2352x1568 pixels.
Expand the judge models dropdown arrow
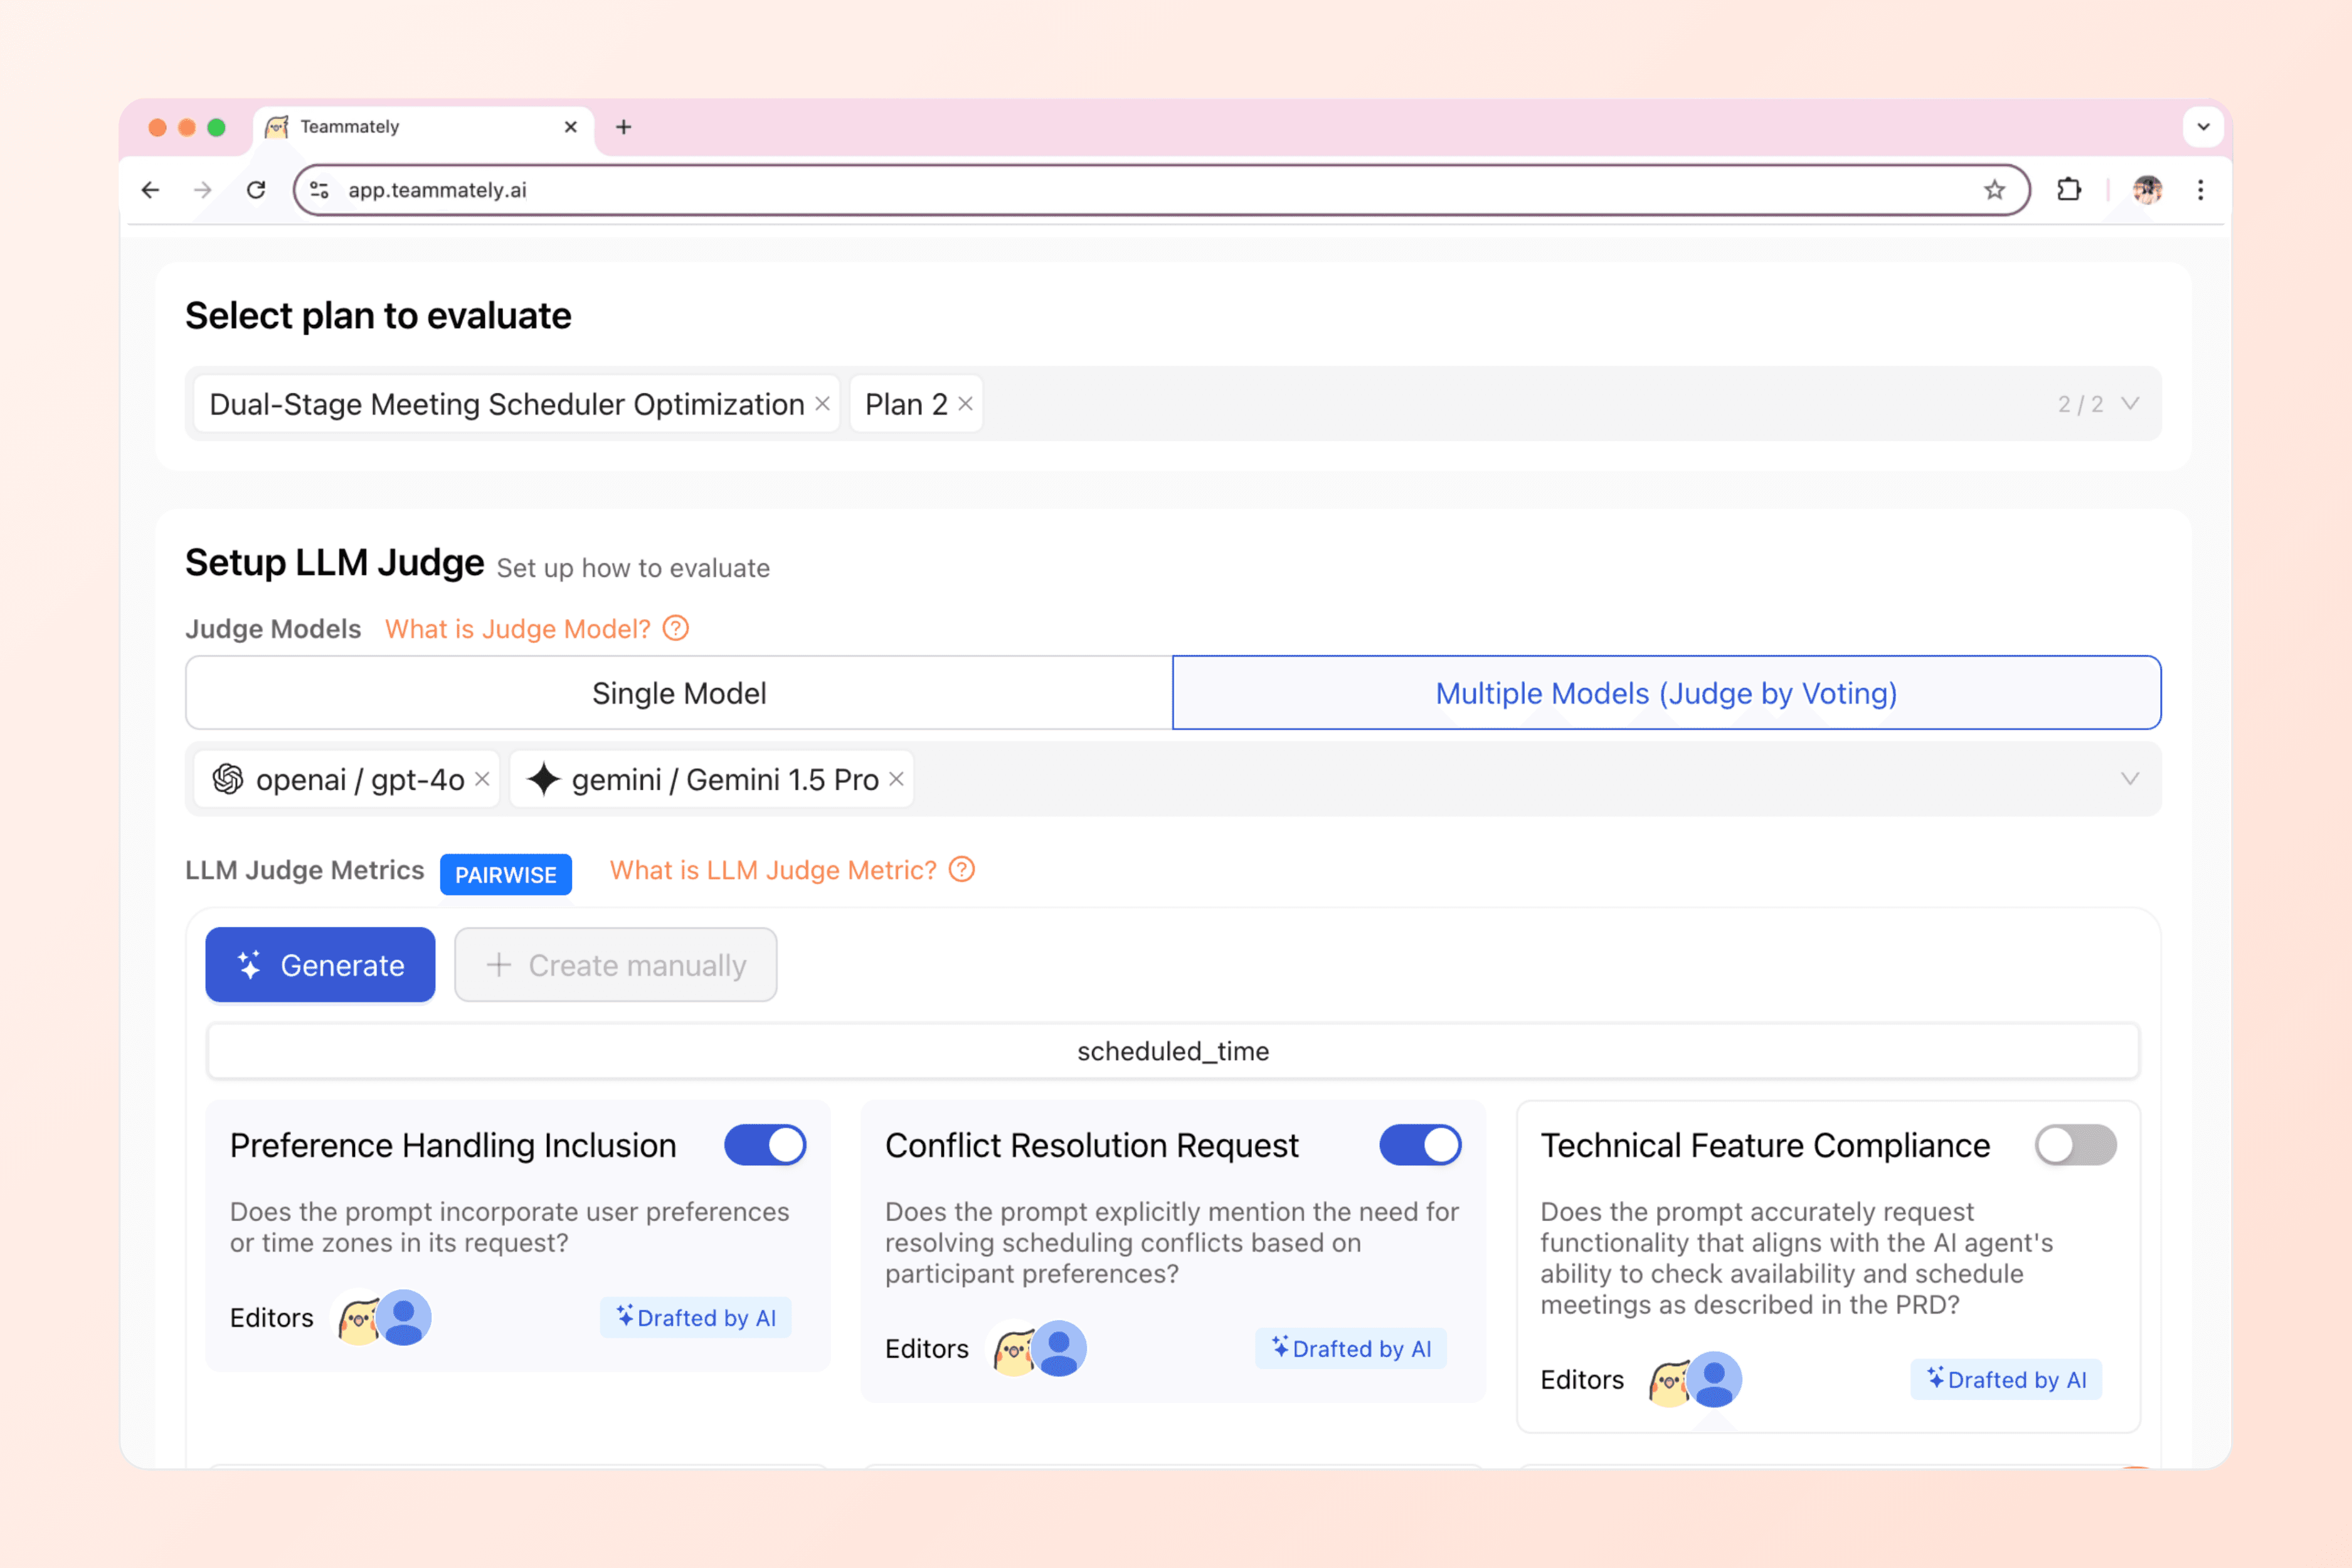click(2130, 779)
